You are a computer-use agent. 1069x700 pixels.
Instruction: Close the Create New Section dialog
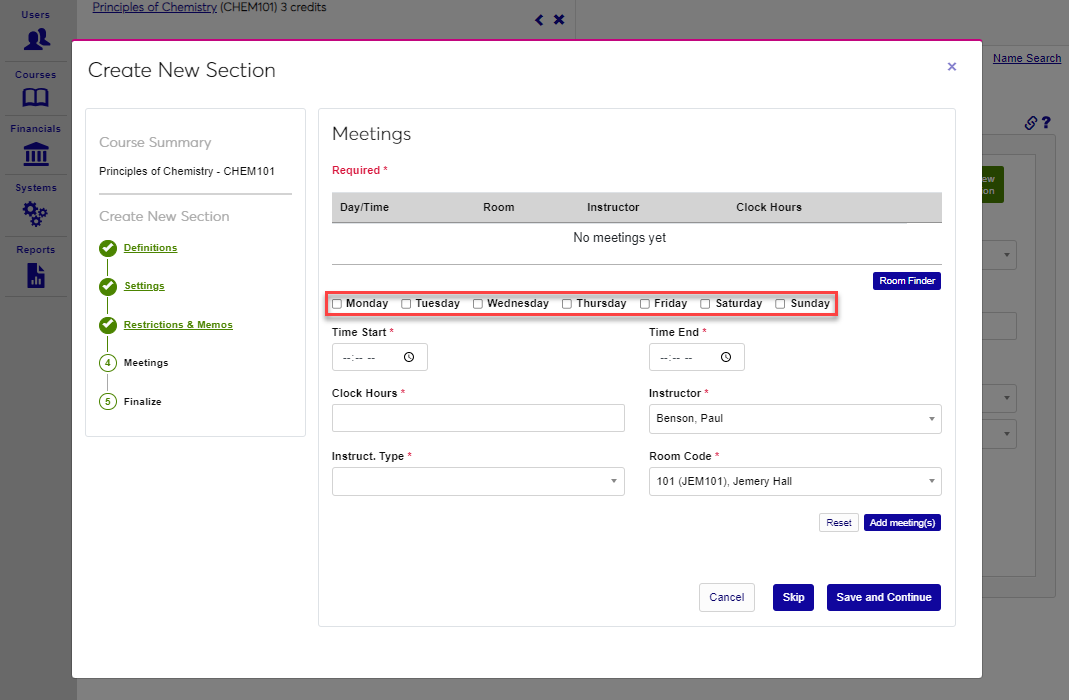(x=951, y=67)
